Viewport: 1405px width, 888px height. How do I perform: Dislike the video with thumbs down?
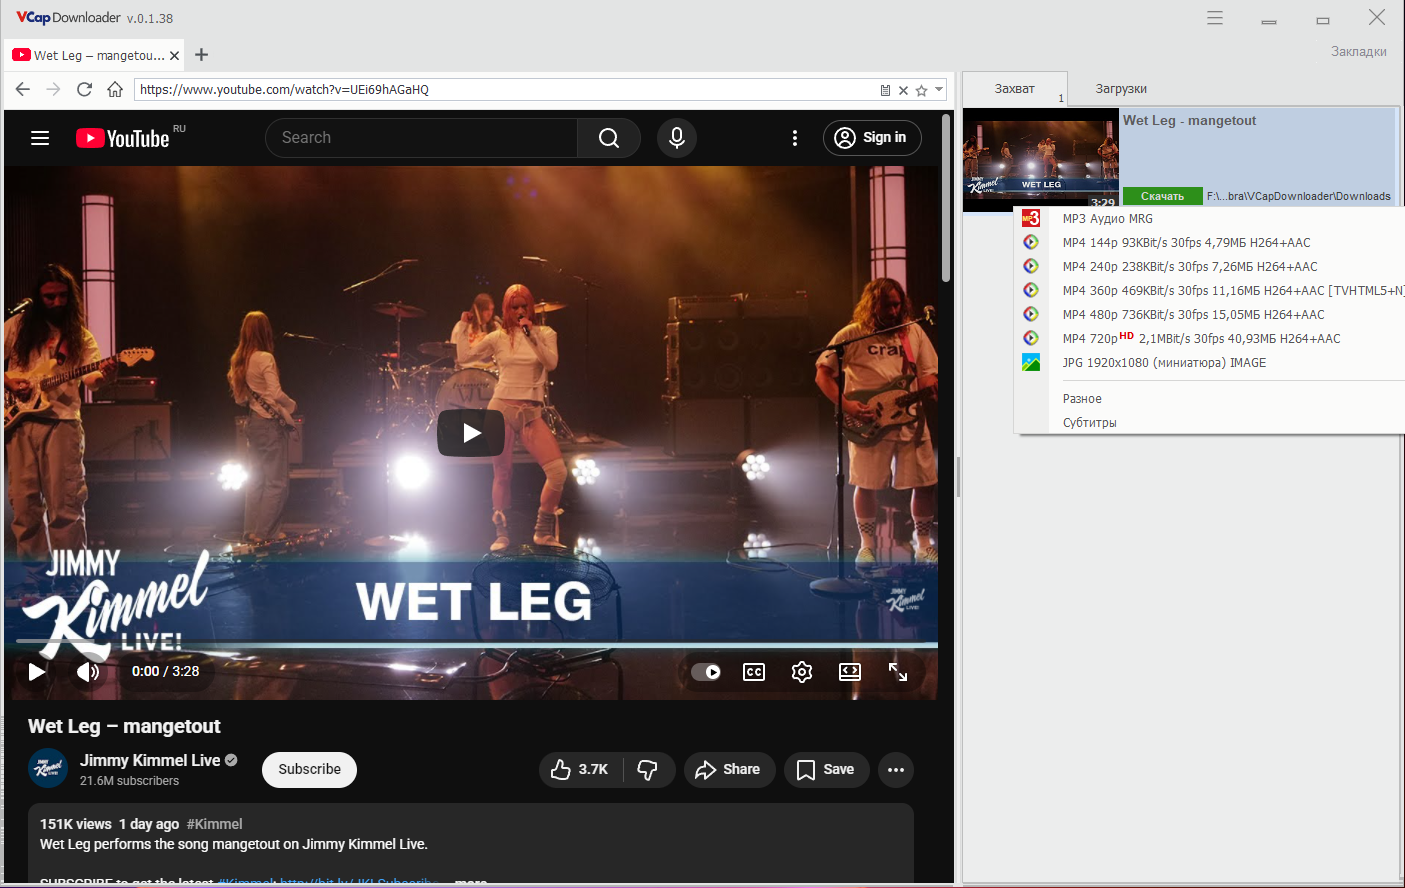(x=648, y=769)
